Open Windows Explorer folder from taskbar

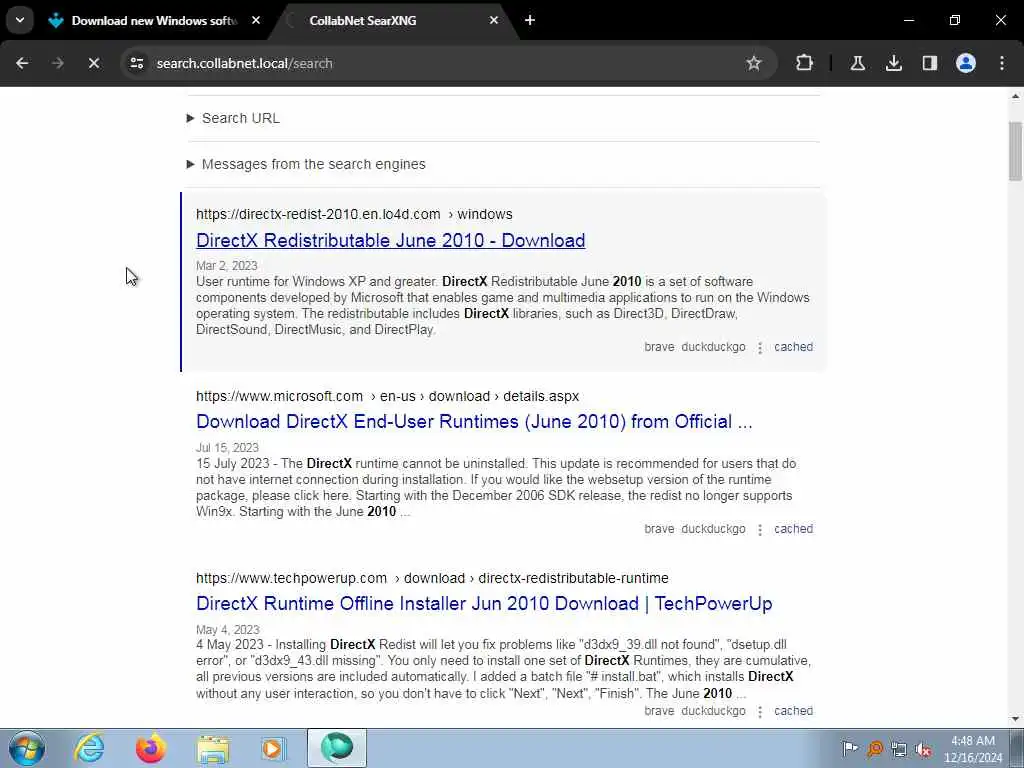pyautogui.click(x=213, y=748)
